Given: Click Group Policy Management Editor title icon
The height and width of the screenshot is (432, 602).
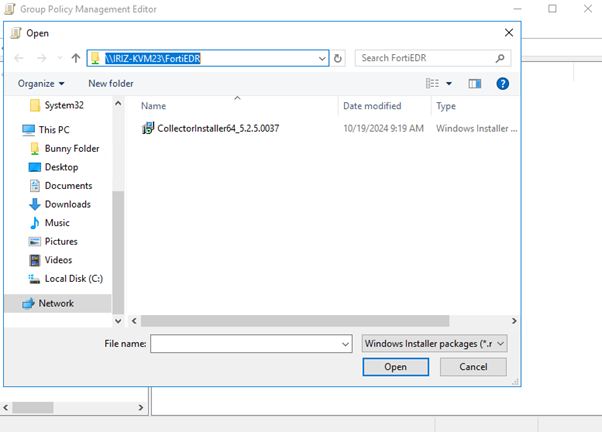Looking at the screenshot, I should pos(10,9).
